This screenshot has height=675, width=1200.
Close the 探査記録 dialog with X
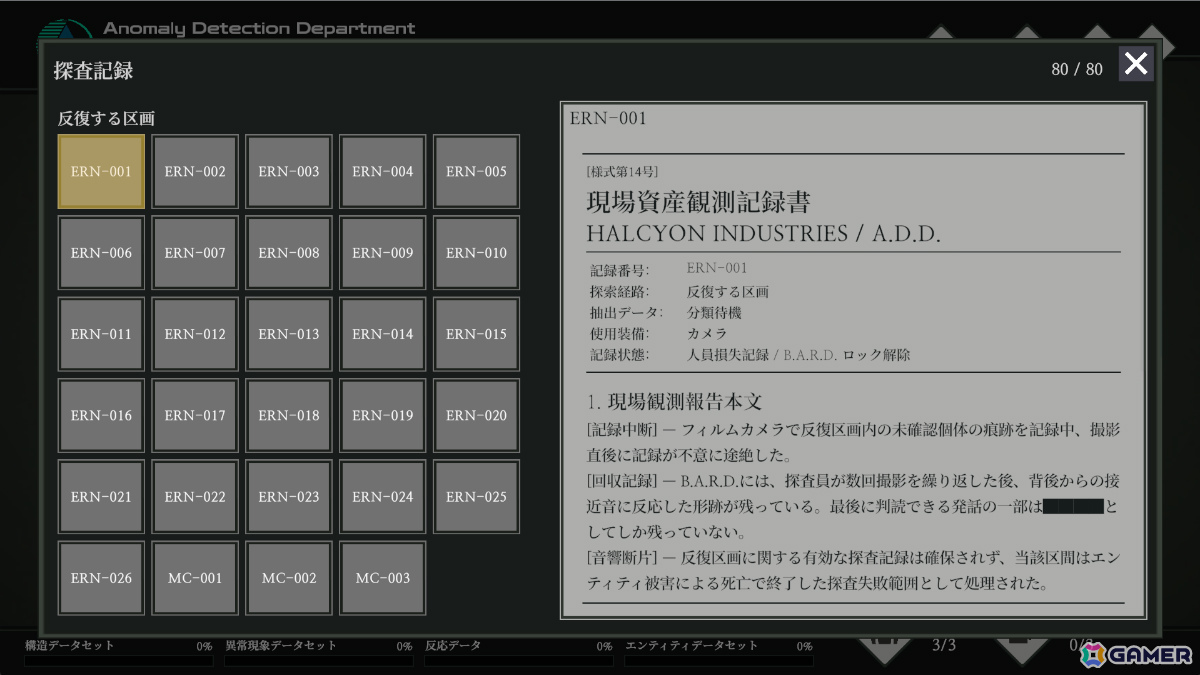[x=1136, y=64]
